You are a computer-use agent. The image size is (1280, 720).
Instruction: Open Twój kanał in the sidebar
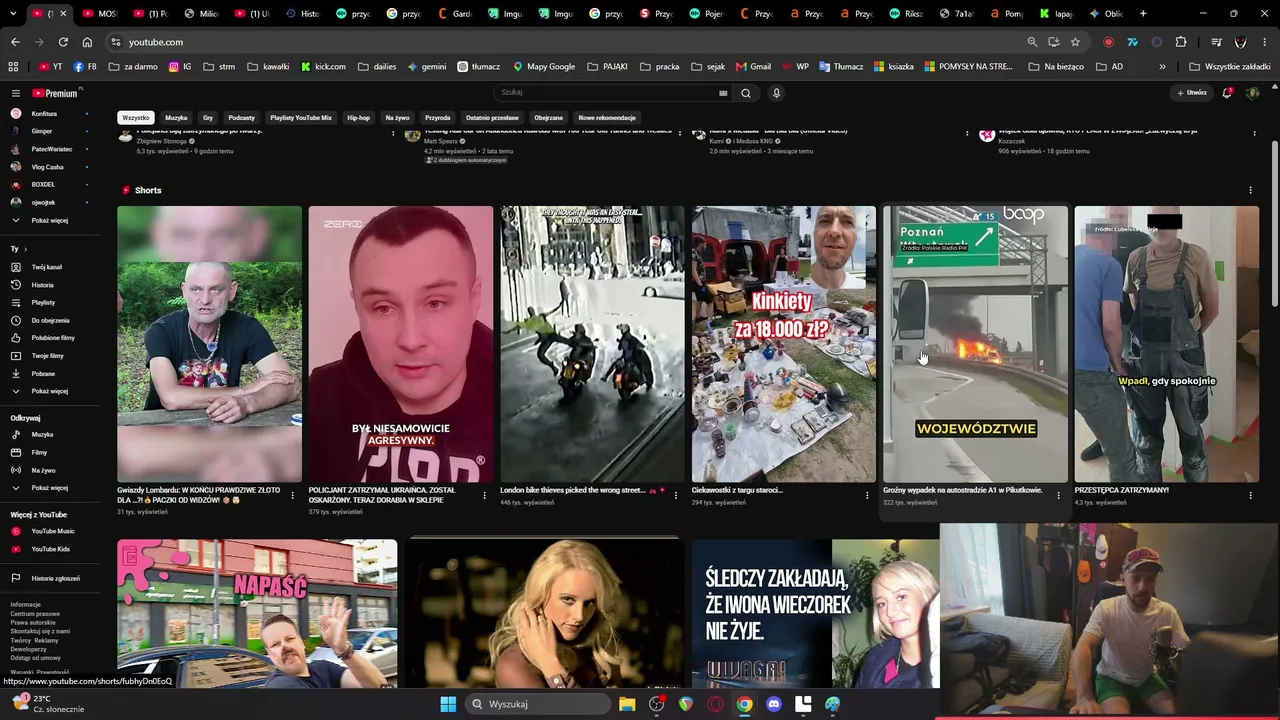[47, 267]
